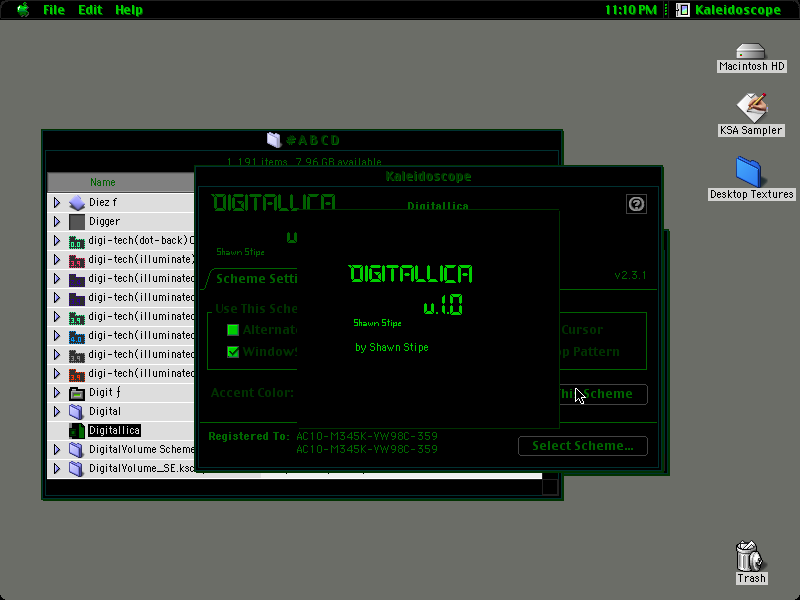Select the DigitalVolume Scheme folder icon

77,449
